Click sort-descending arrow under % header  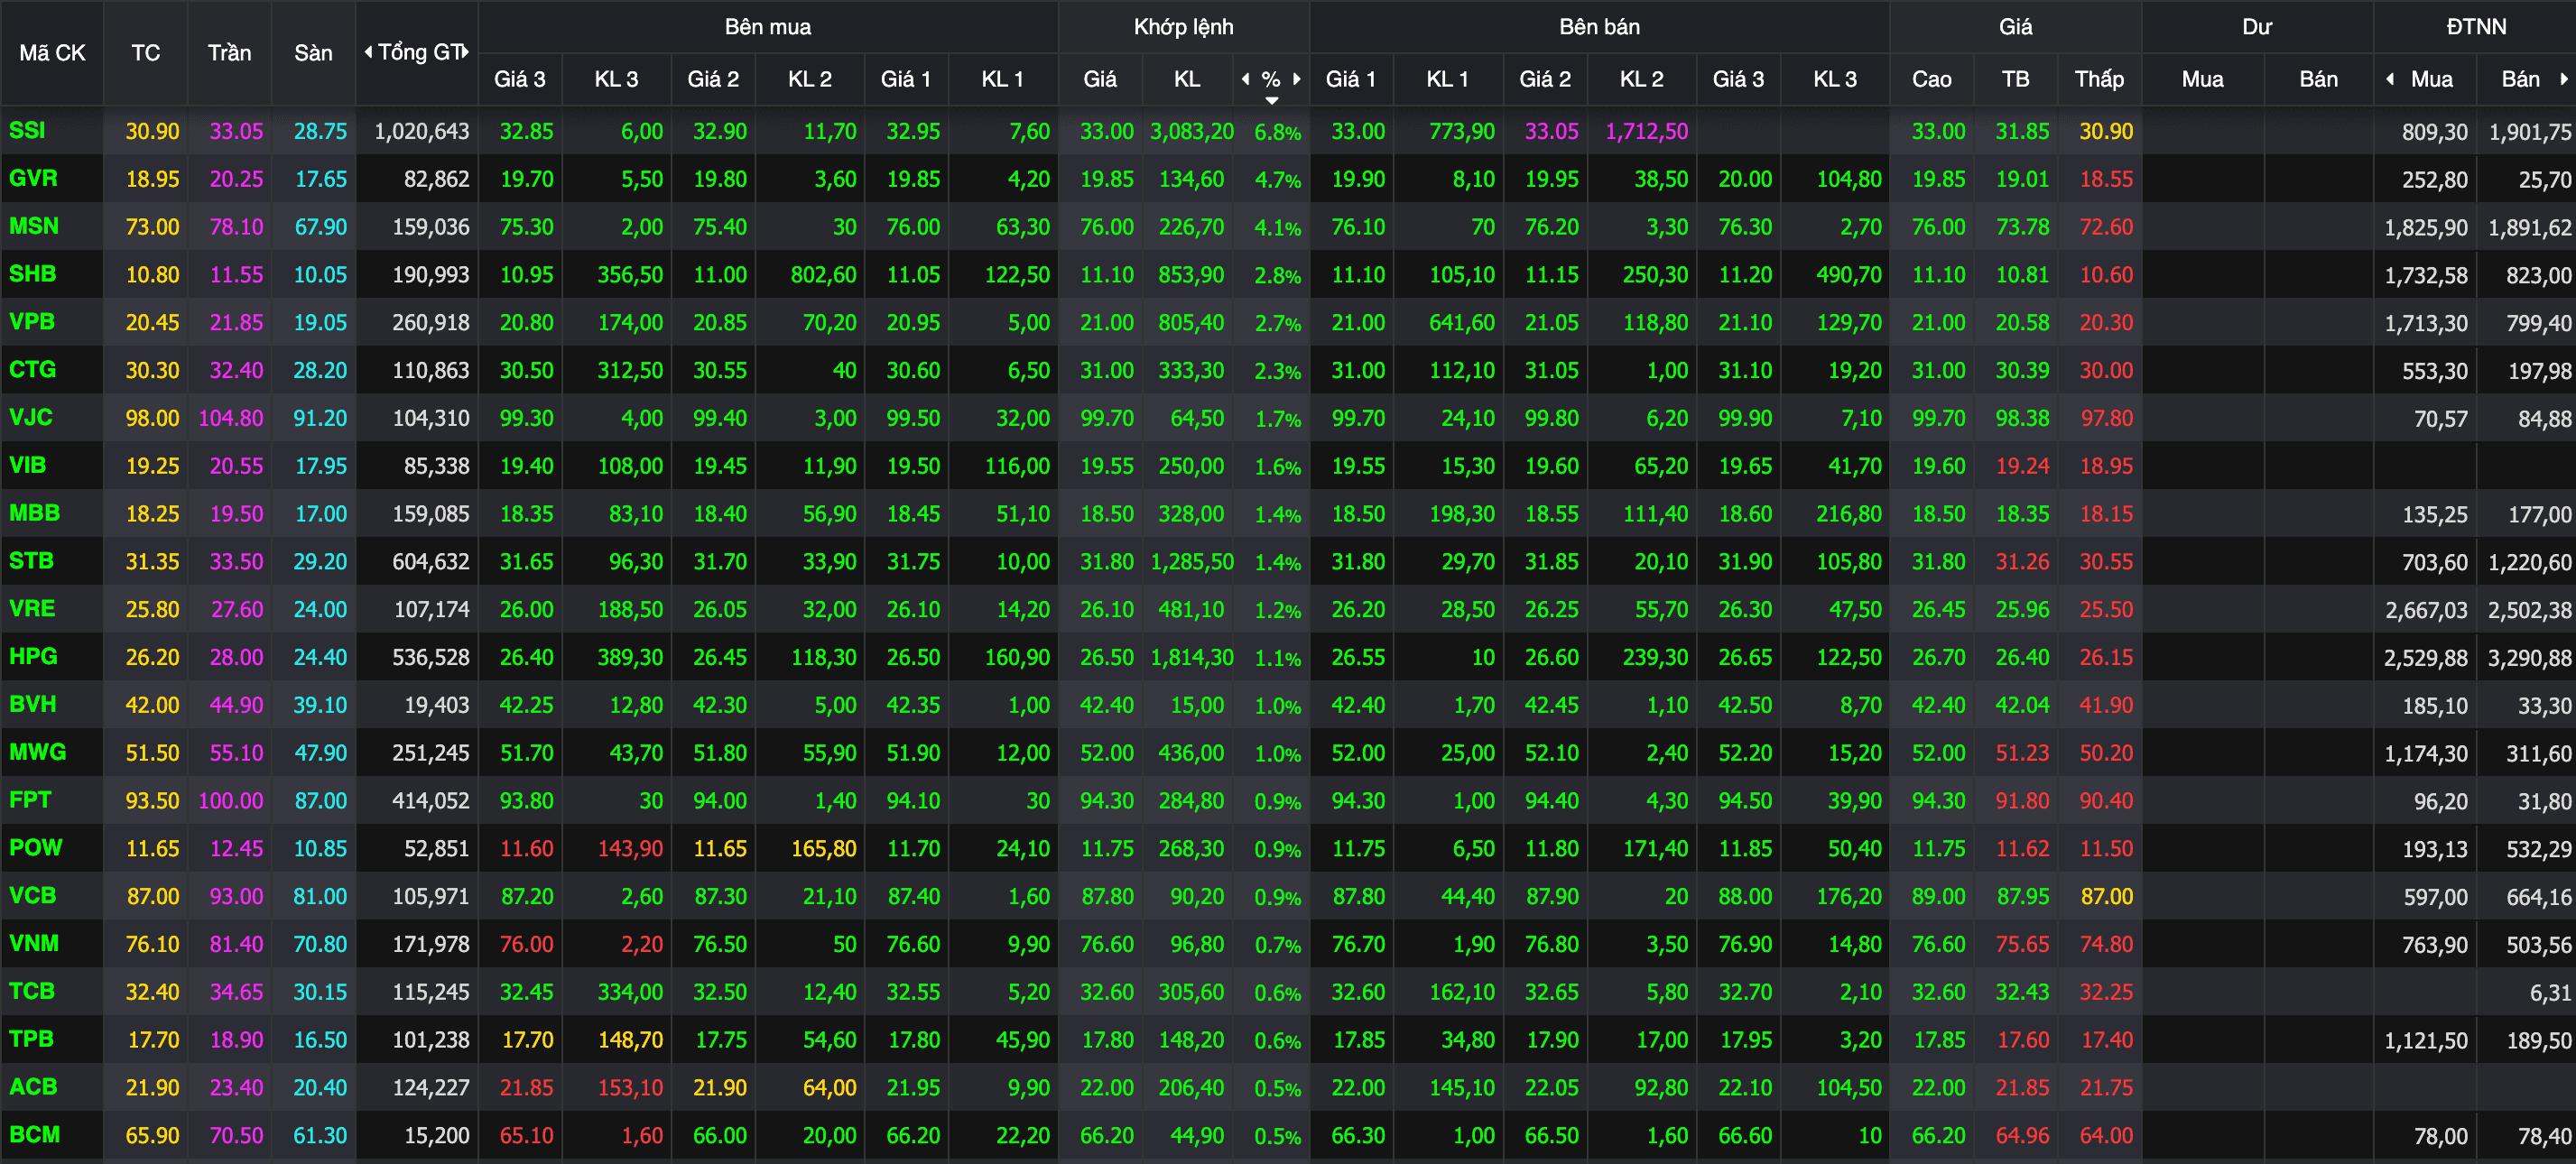click(1271, 100)
